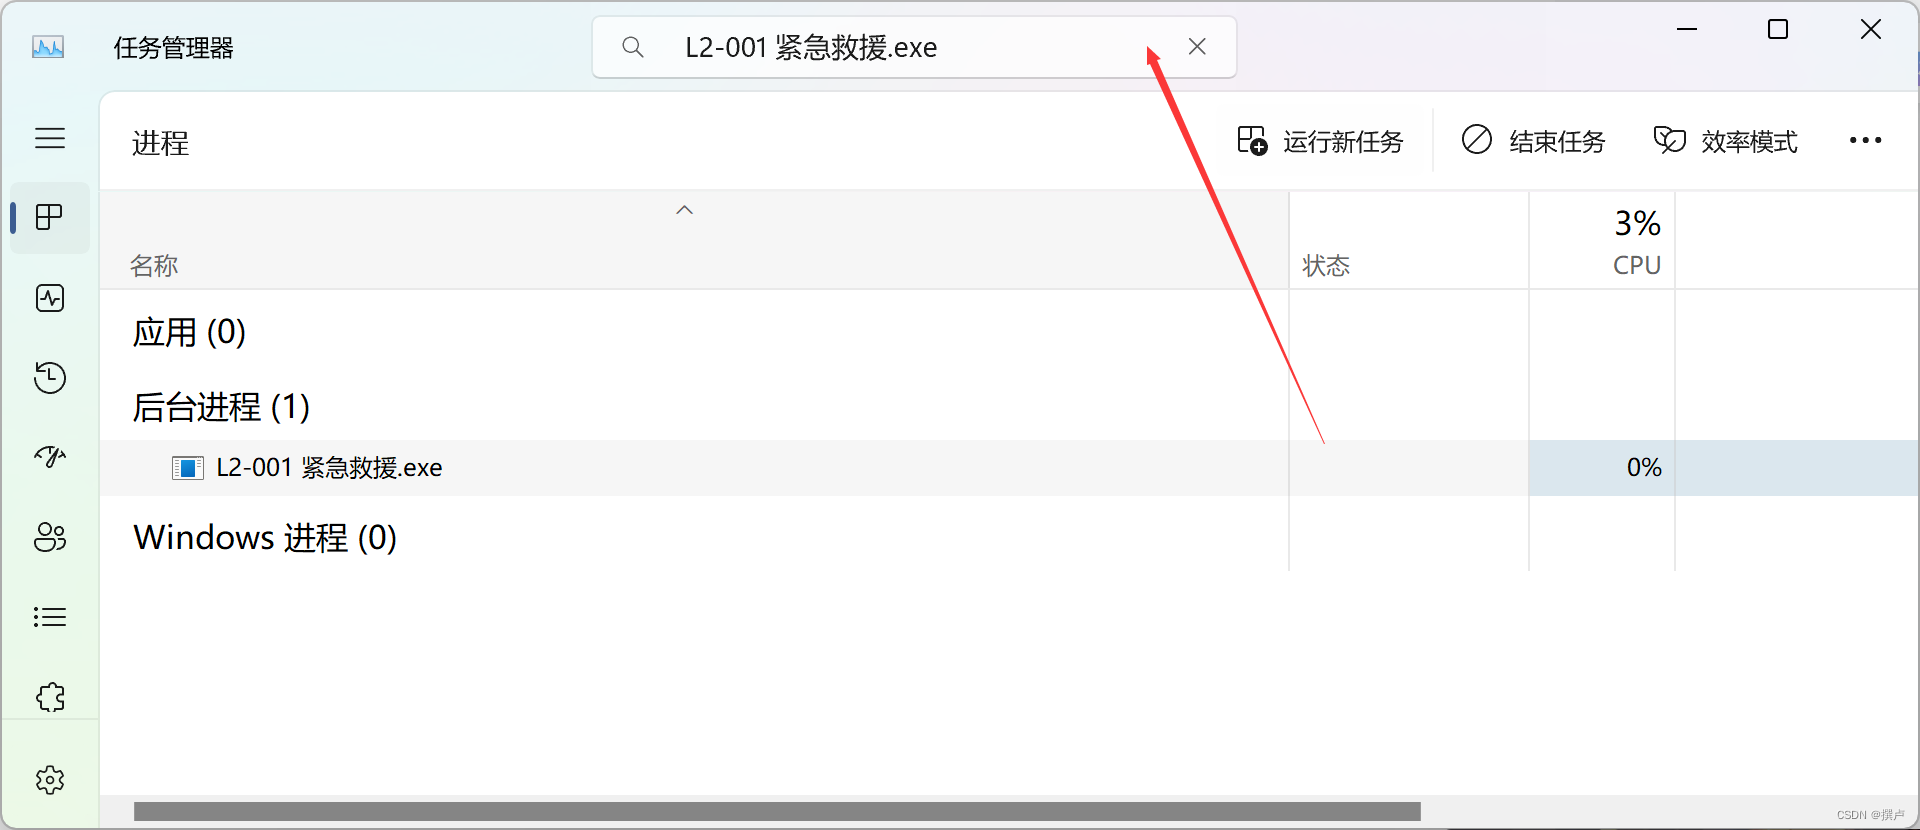This screenshot has height=830, width=1920.
Task: Maximize the Task Manager window
Action: [1778, 30]
